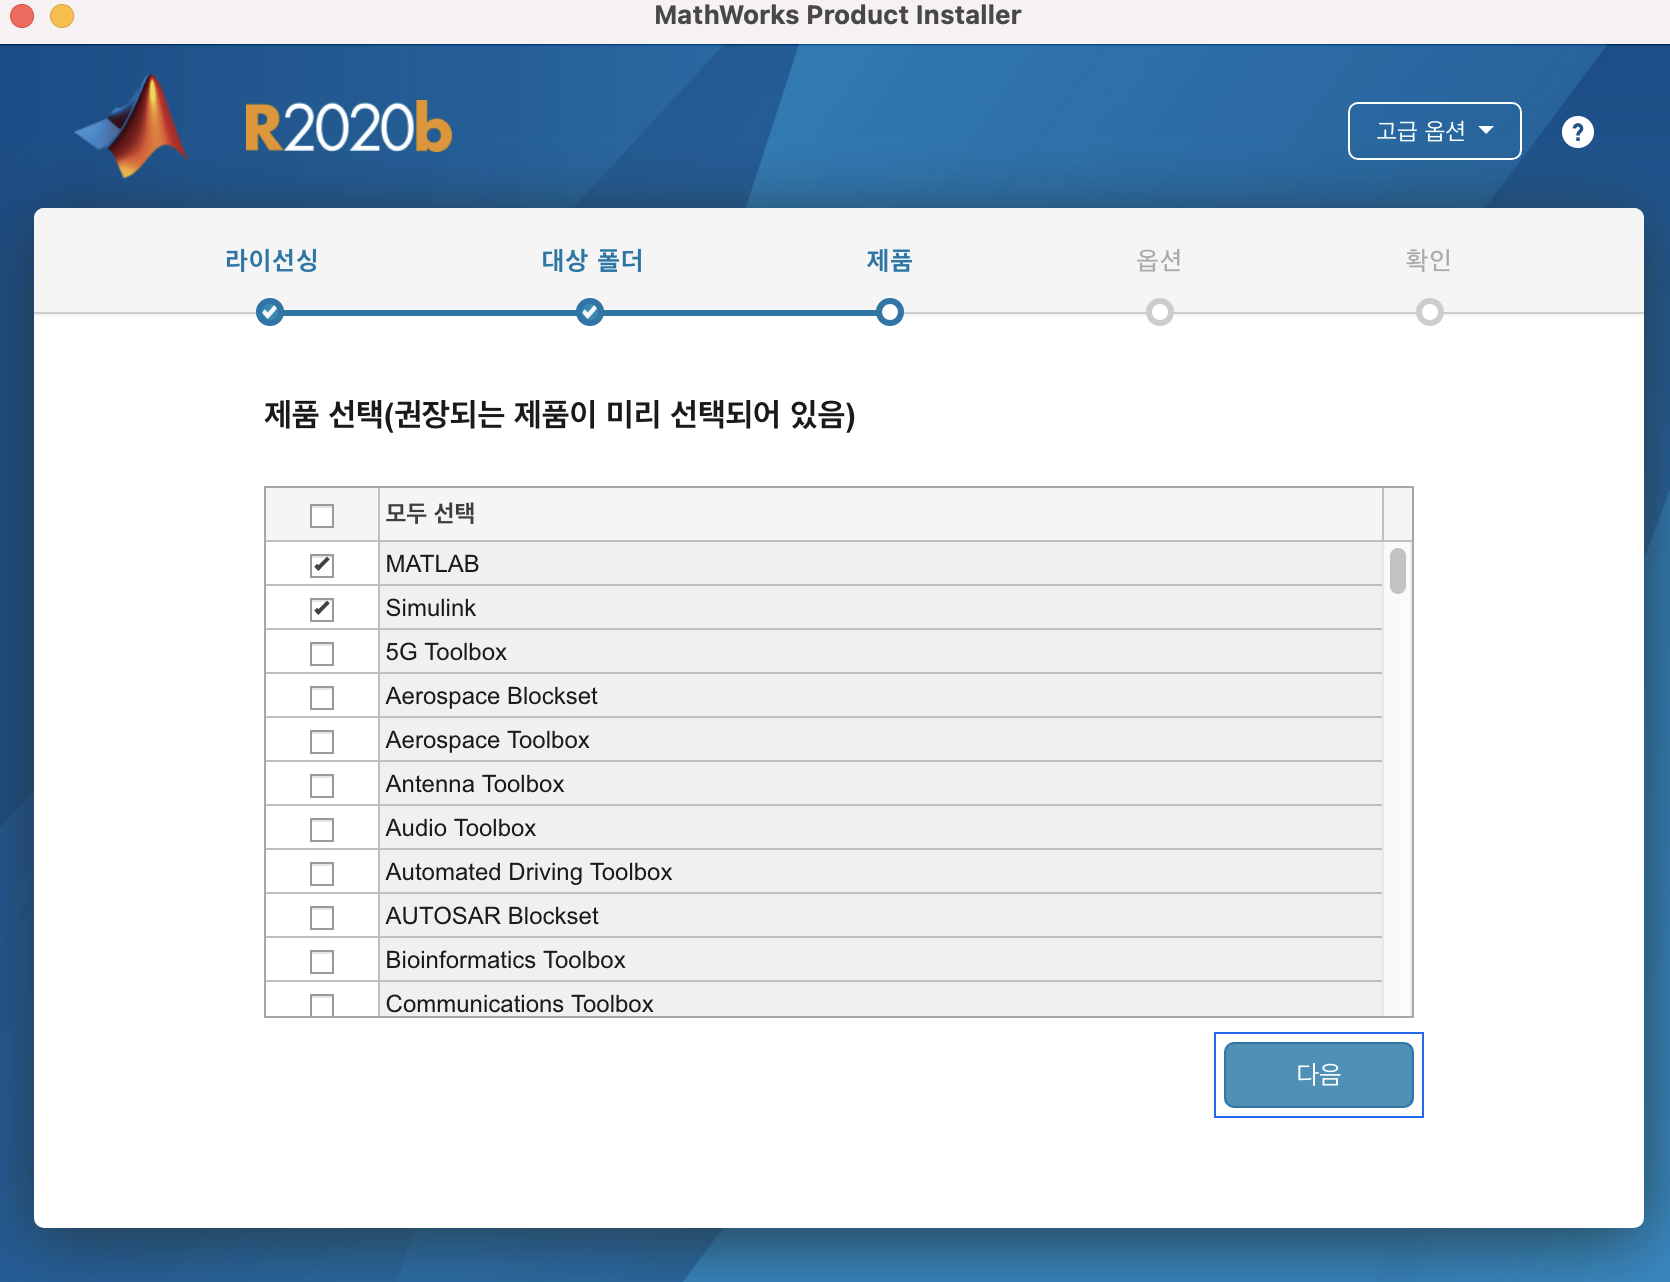Image resolution: width=1670 pixels, height=1282 pixels.
Task: Uncheck the MATLAB checkbox
Action: (322, 565)
